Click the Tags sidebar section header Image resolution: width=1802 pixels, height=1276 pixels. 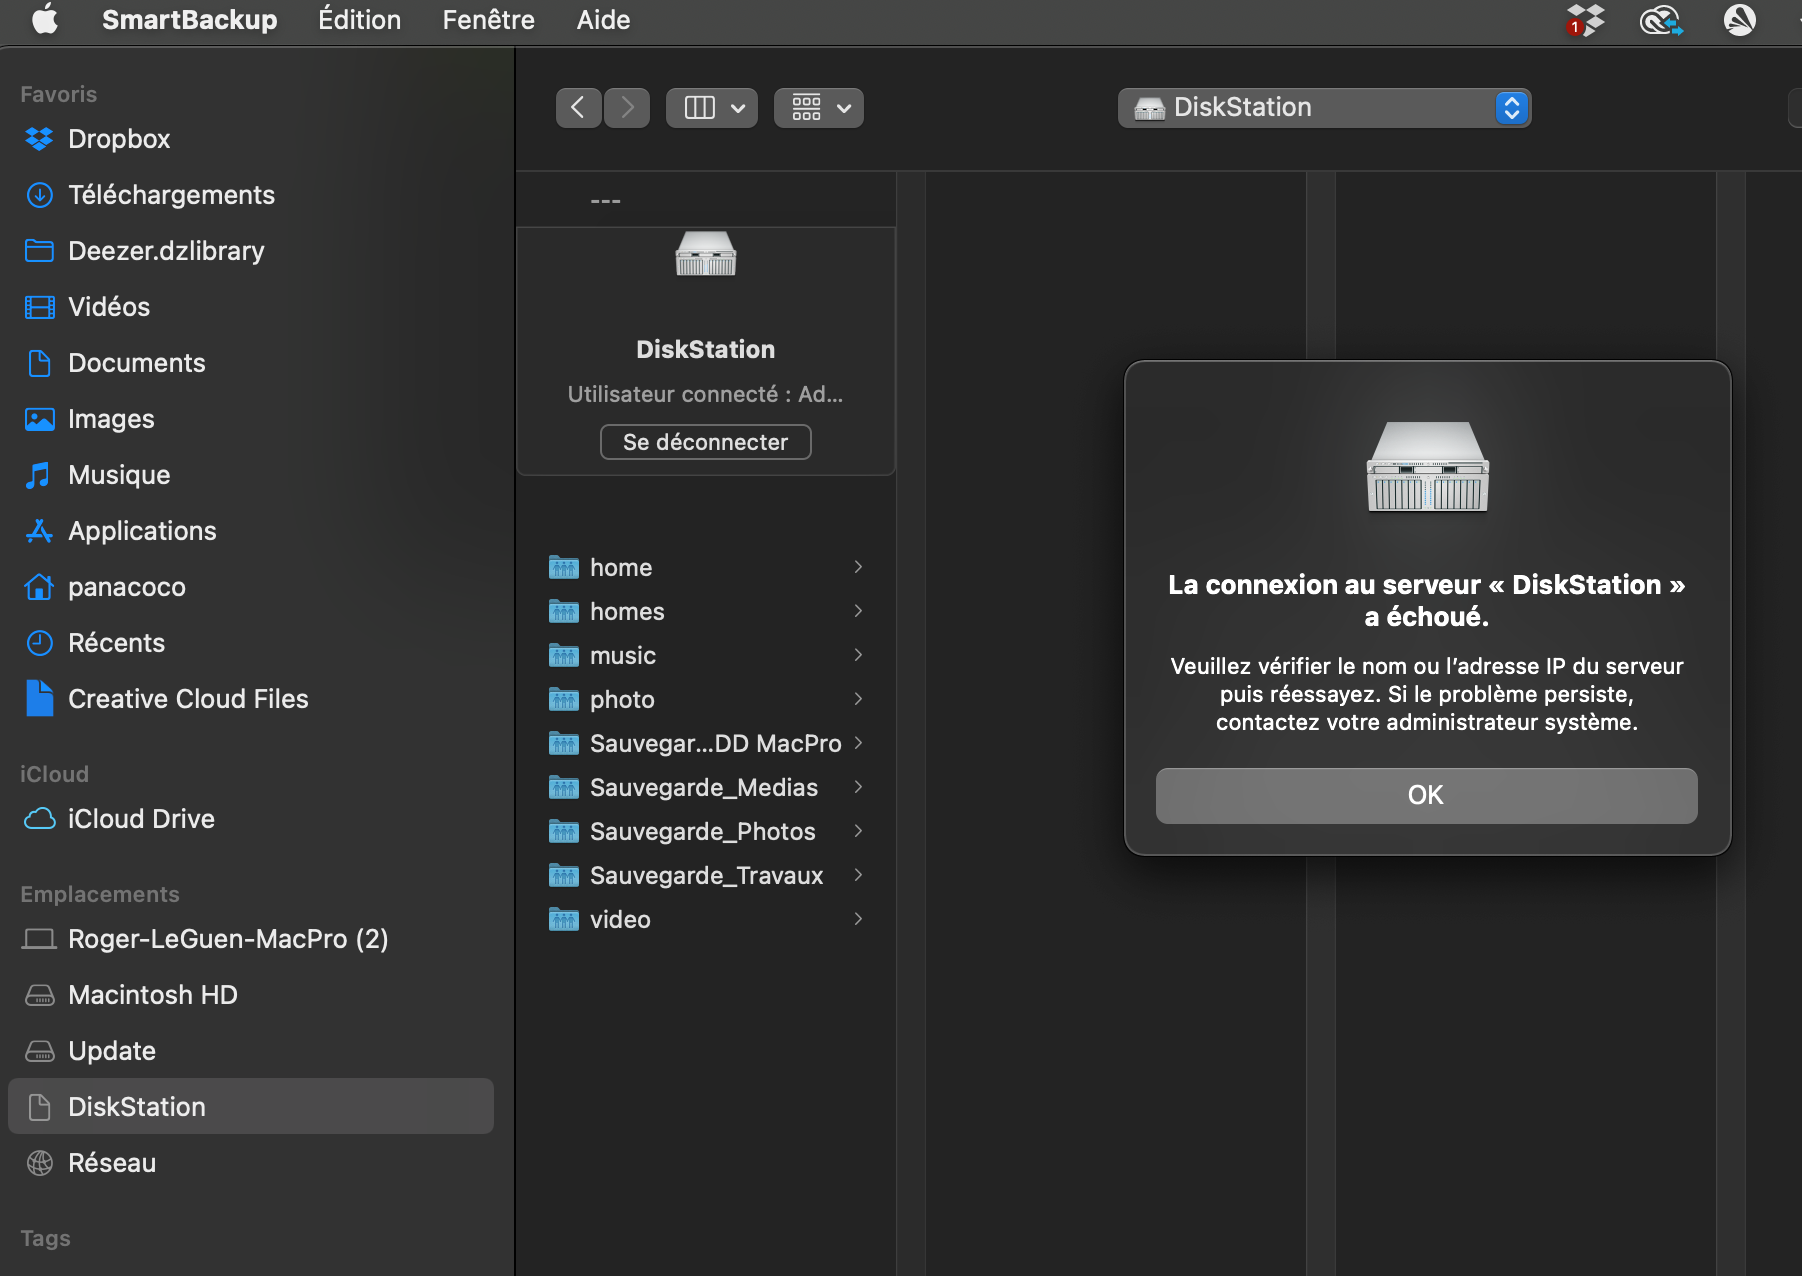45,1238
